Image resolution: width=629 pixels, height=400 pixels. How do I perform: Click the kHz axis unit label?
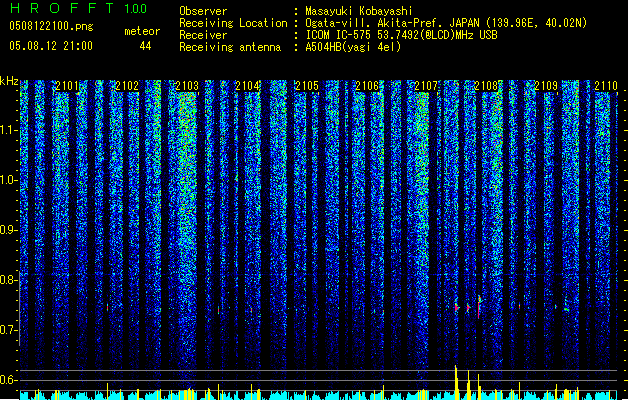point(9,81)
